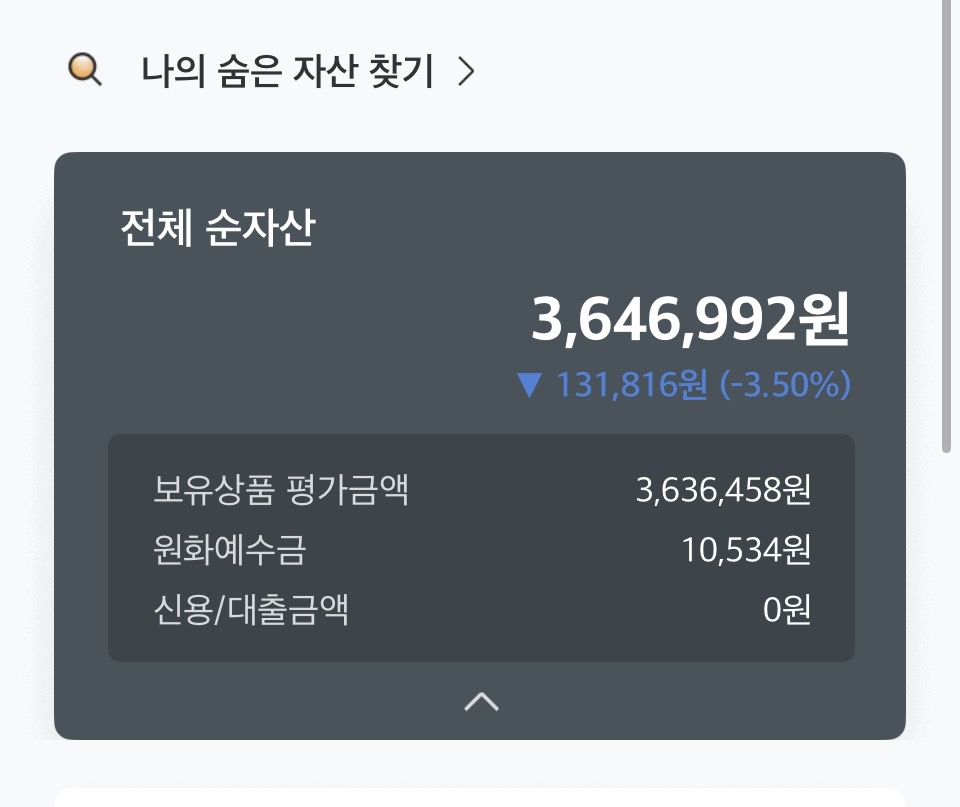
Task: Click the scrollbar track below the thumb
Action: pyautogui.click(x=946, y=620)
